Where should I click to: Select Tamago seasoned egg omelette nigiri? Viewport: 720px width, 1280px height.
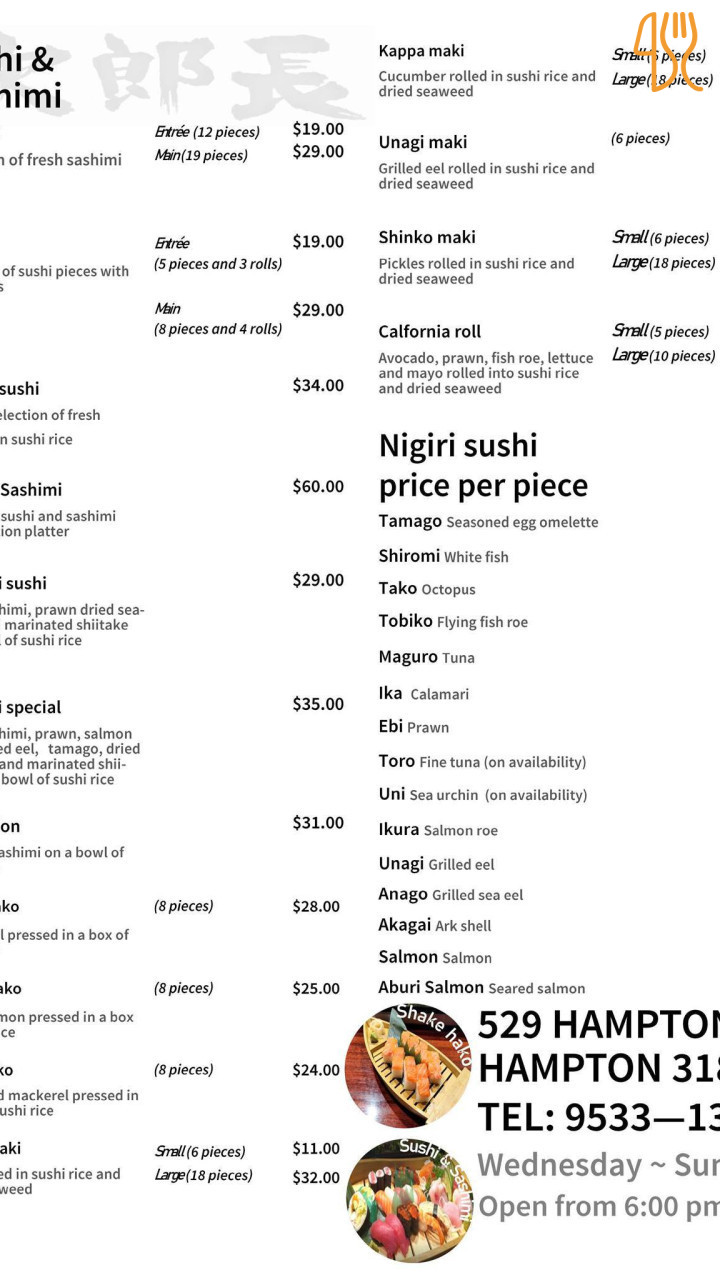(488, 521)
